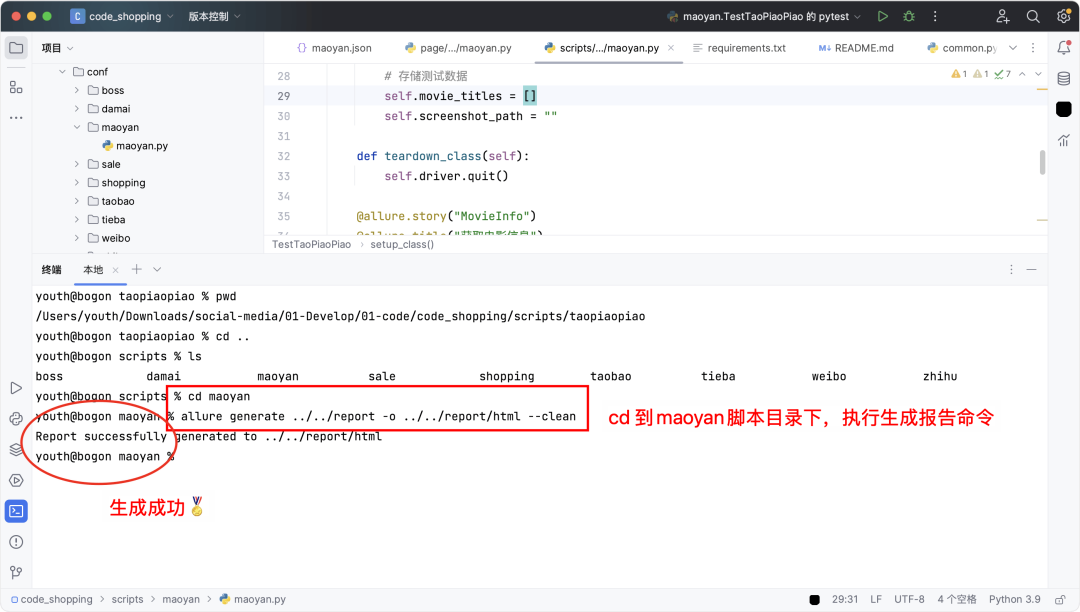Open IDE settings gear
The image size is (1080, 612).
click(x=1063, y=17)
